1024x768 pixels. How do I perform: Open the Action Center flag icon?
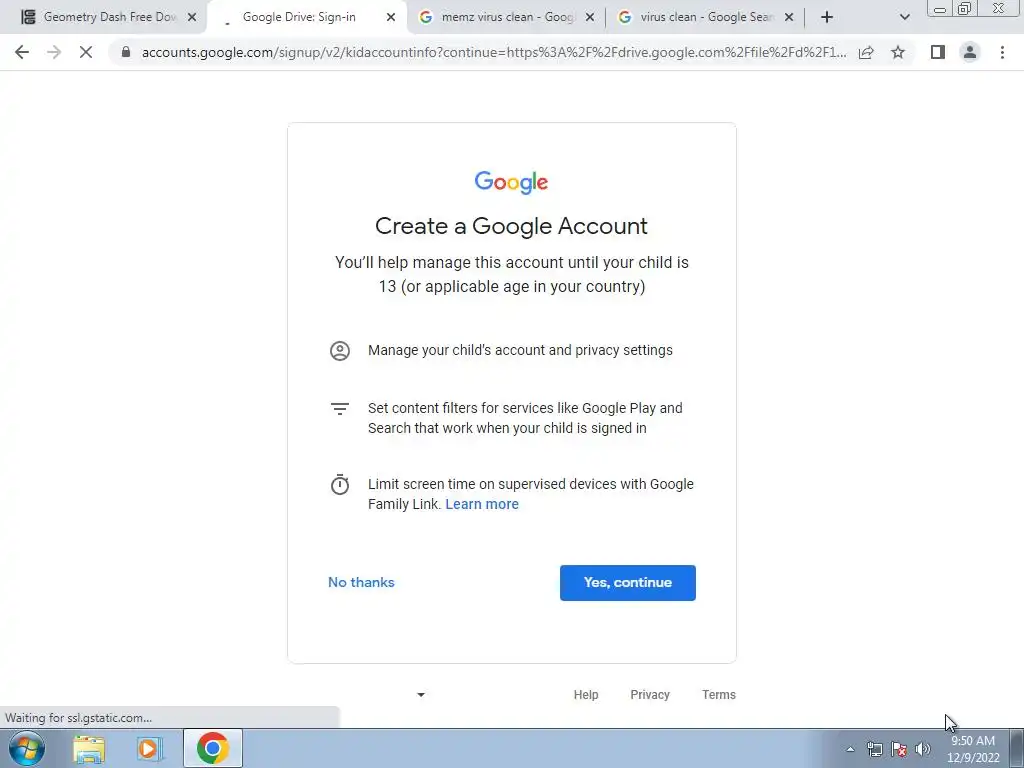(x=899, y=749)
